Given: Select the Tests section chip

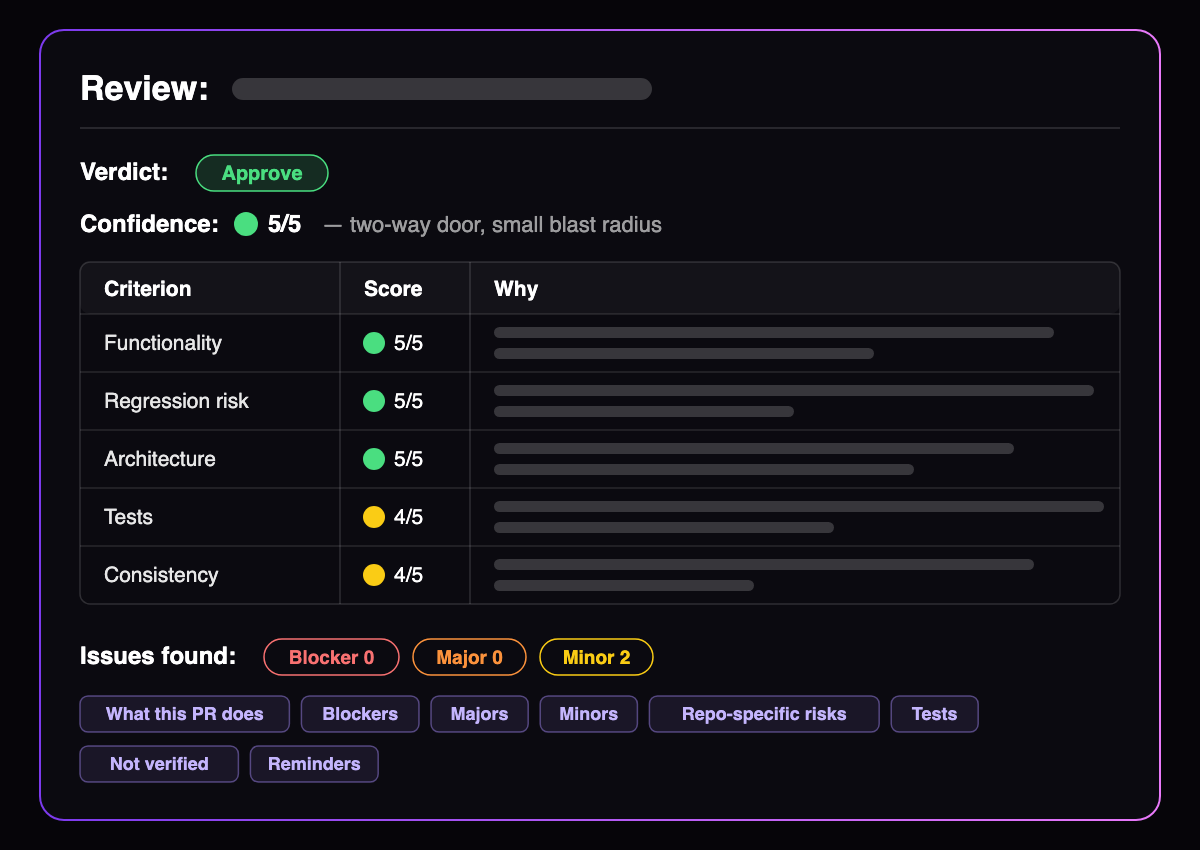Looking at the screenshot, I should tap(935, 714).
